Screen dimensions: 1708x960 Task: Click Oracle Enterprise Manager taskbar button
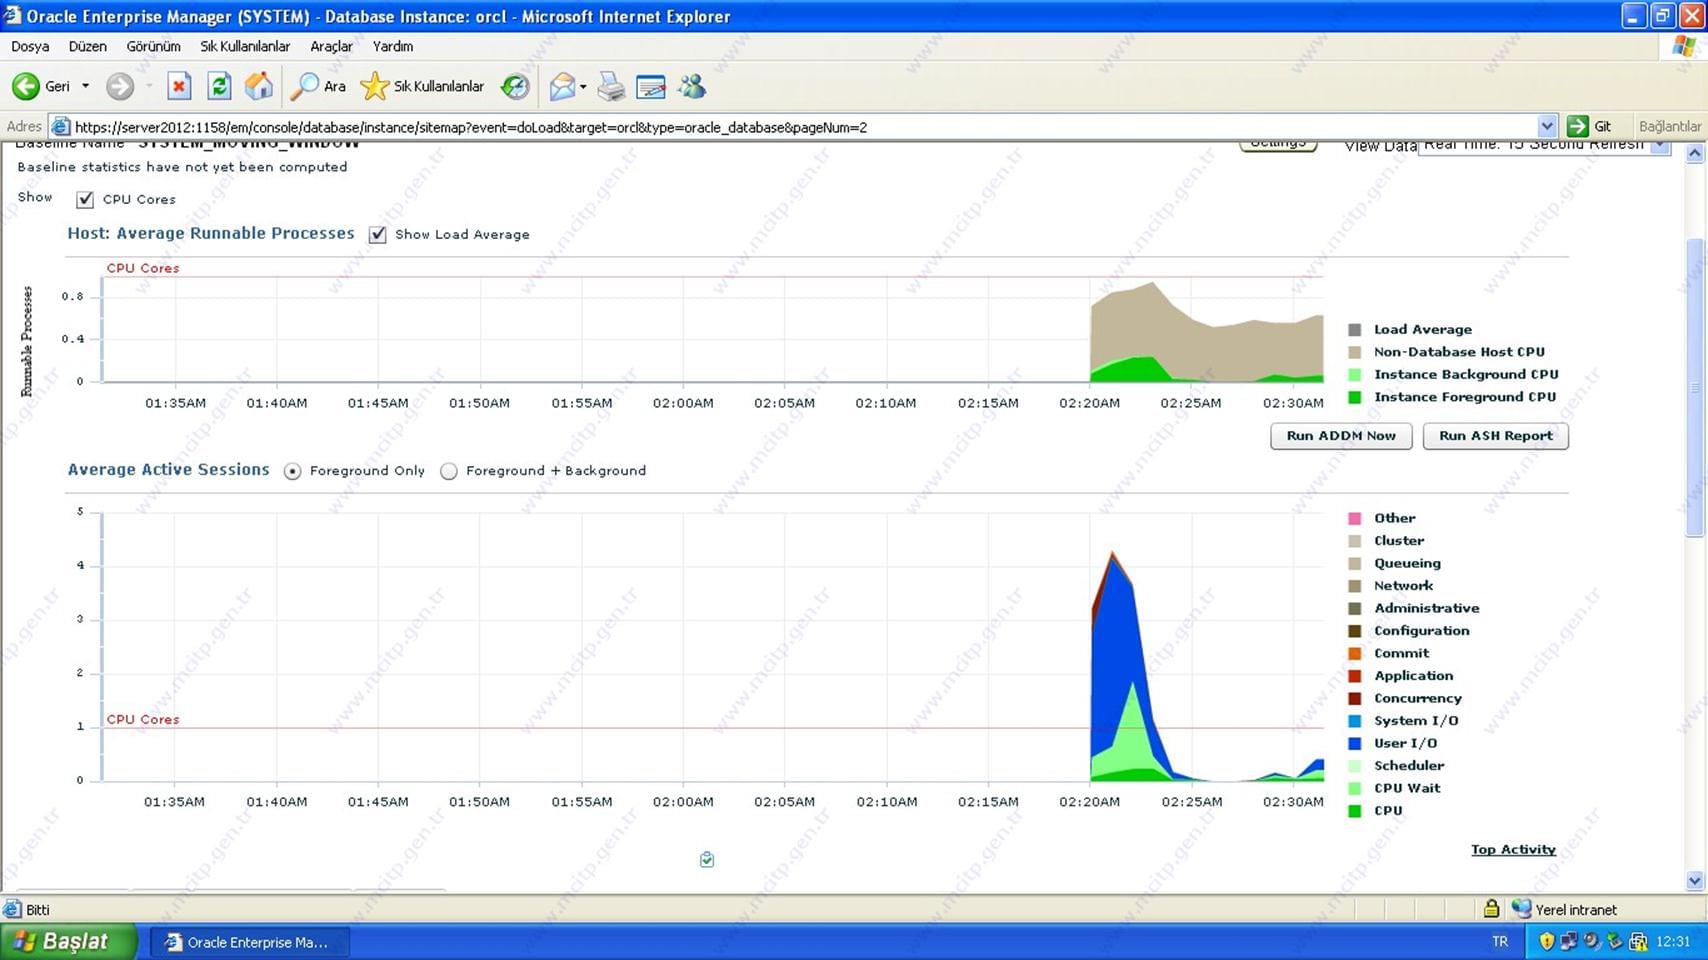pyautogui.click(x=250, y=942)
